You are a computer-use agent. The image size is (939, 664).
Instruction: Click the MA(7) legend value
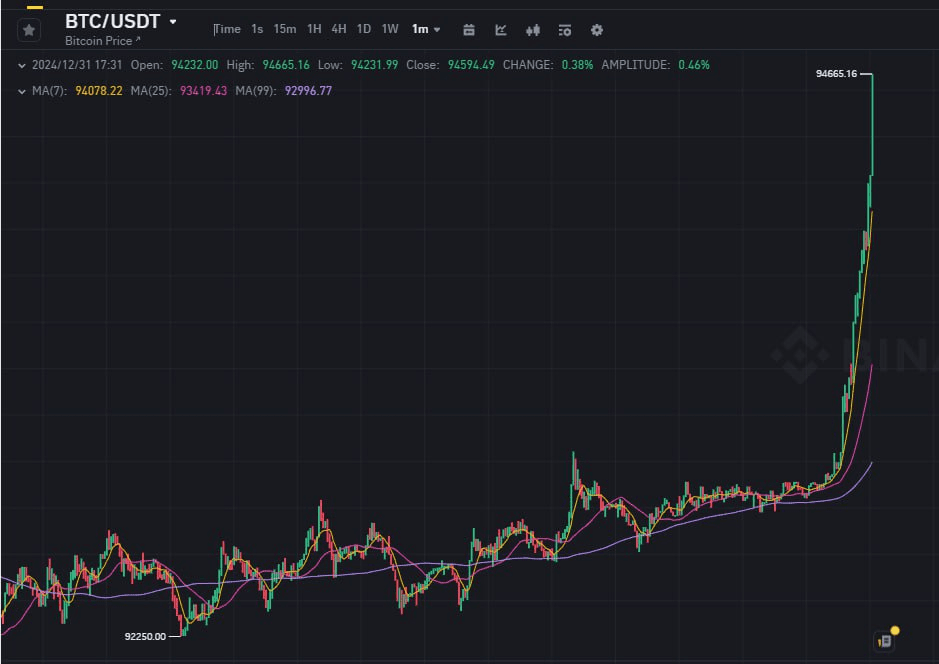[99, 89]
